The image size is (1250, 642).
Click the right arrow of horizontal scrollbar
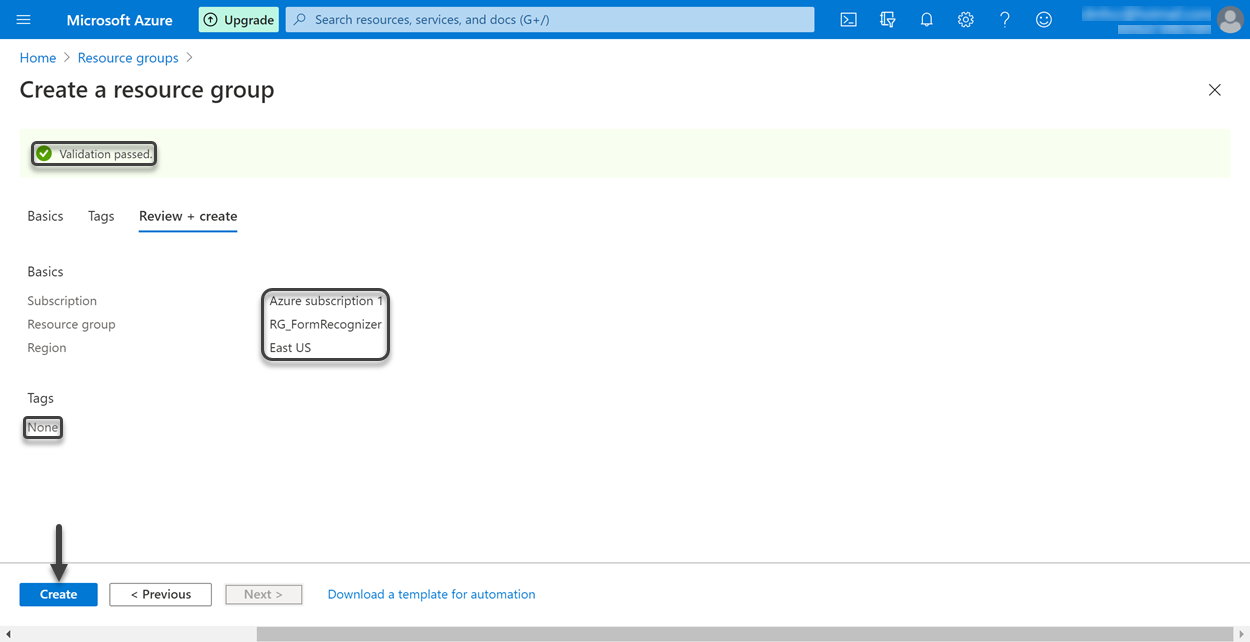1241,634
